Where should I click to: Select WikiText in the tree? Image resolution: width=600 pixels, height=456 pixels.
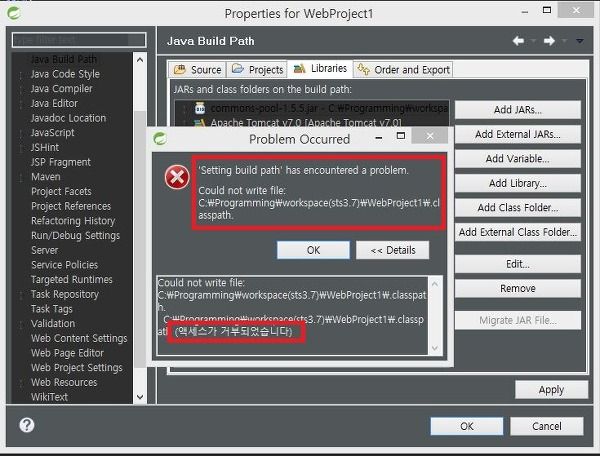pos(49,397)
